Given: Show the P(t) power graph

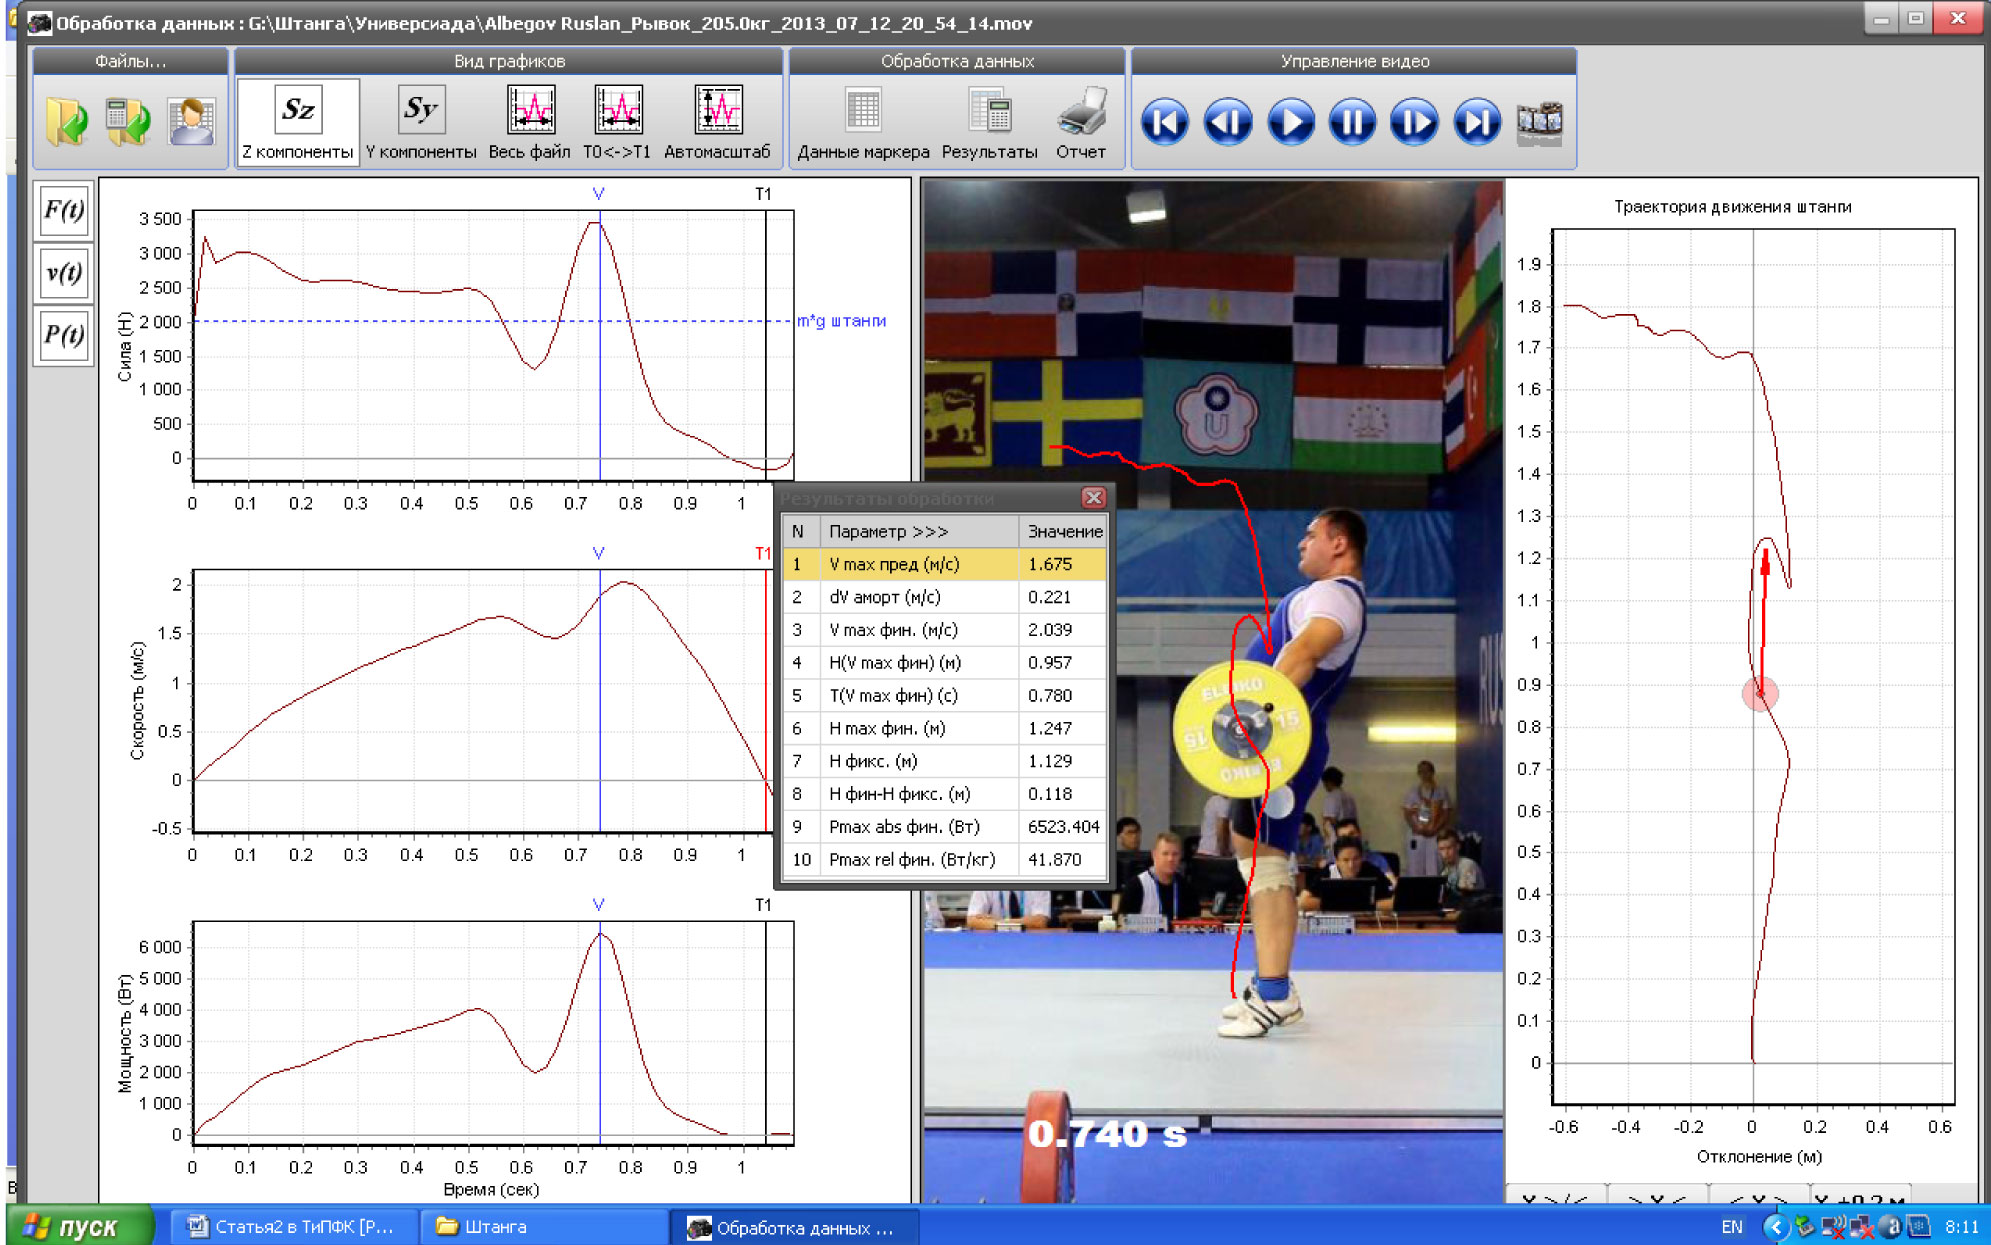Looking at the screenshot, I should (x=64, y=335).
